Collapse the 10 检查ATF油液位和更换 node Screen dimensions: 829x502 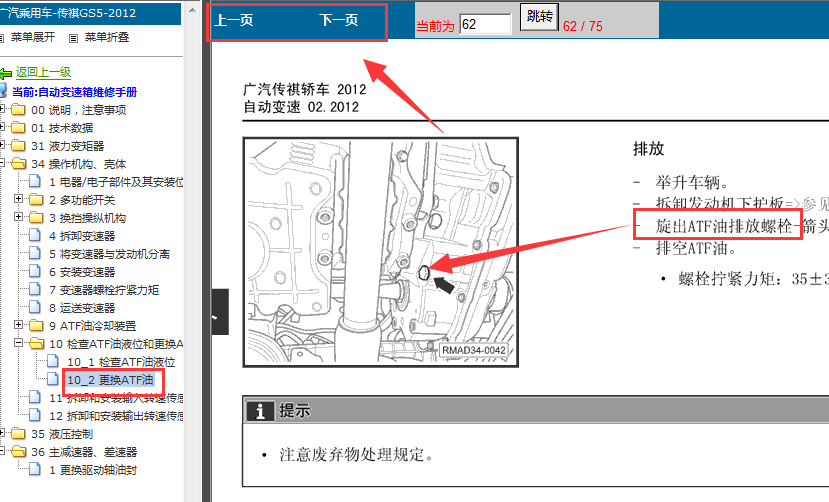click(19, 343)
